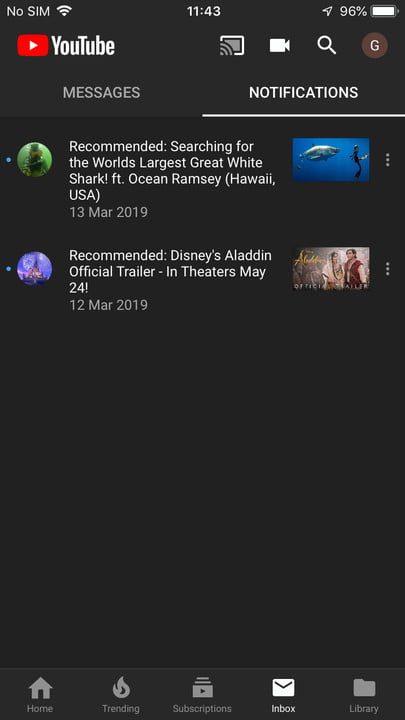
Task: Select the NOTIFICATIONS tab
Action: point(304,92)
